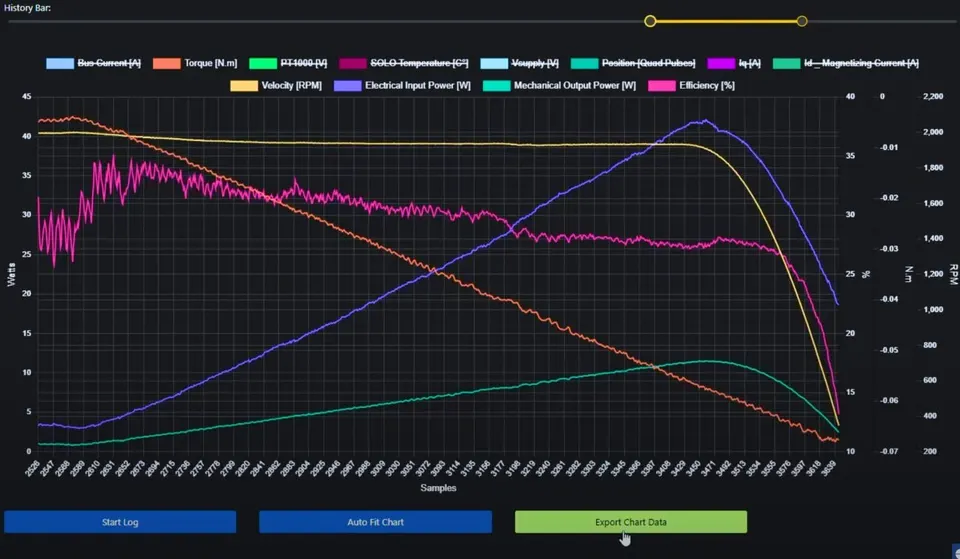Click the Bus Current light blue swatch
Viewport: 960px width, 559px height.
[x=60, y=63]
